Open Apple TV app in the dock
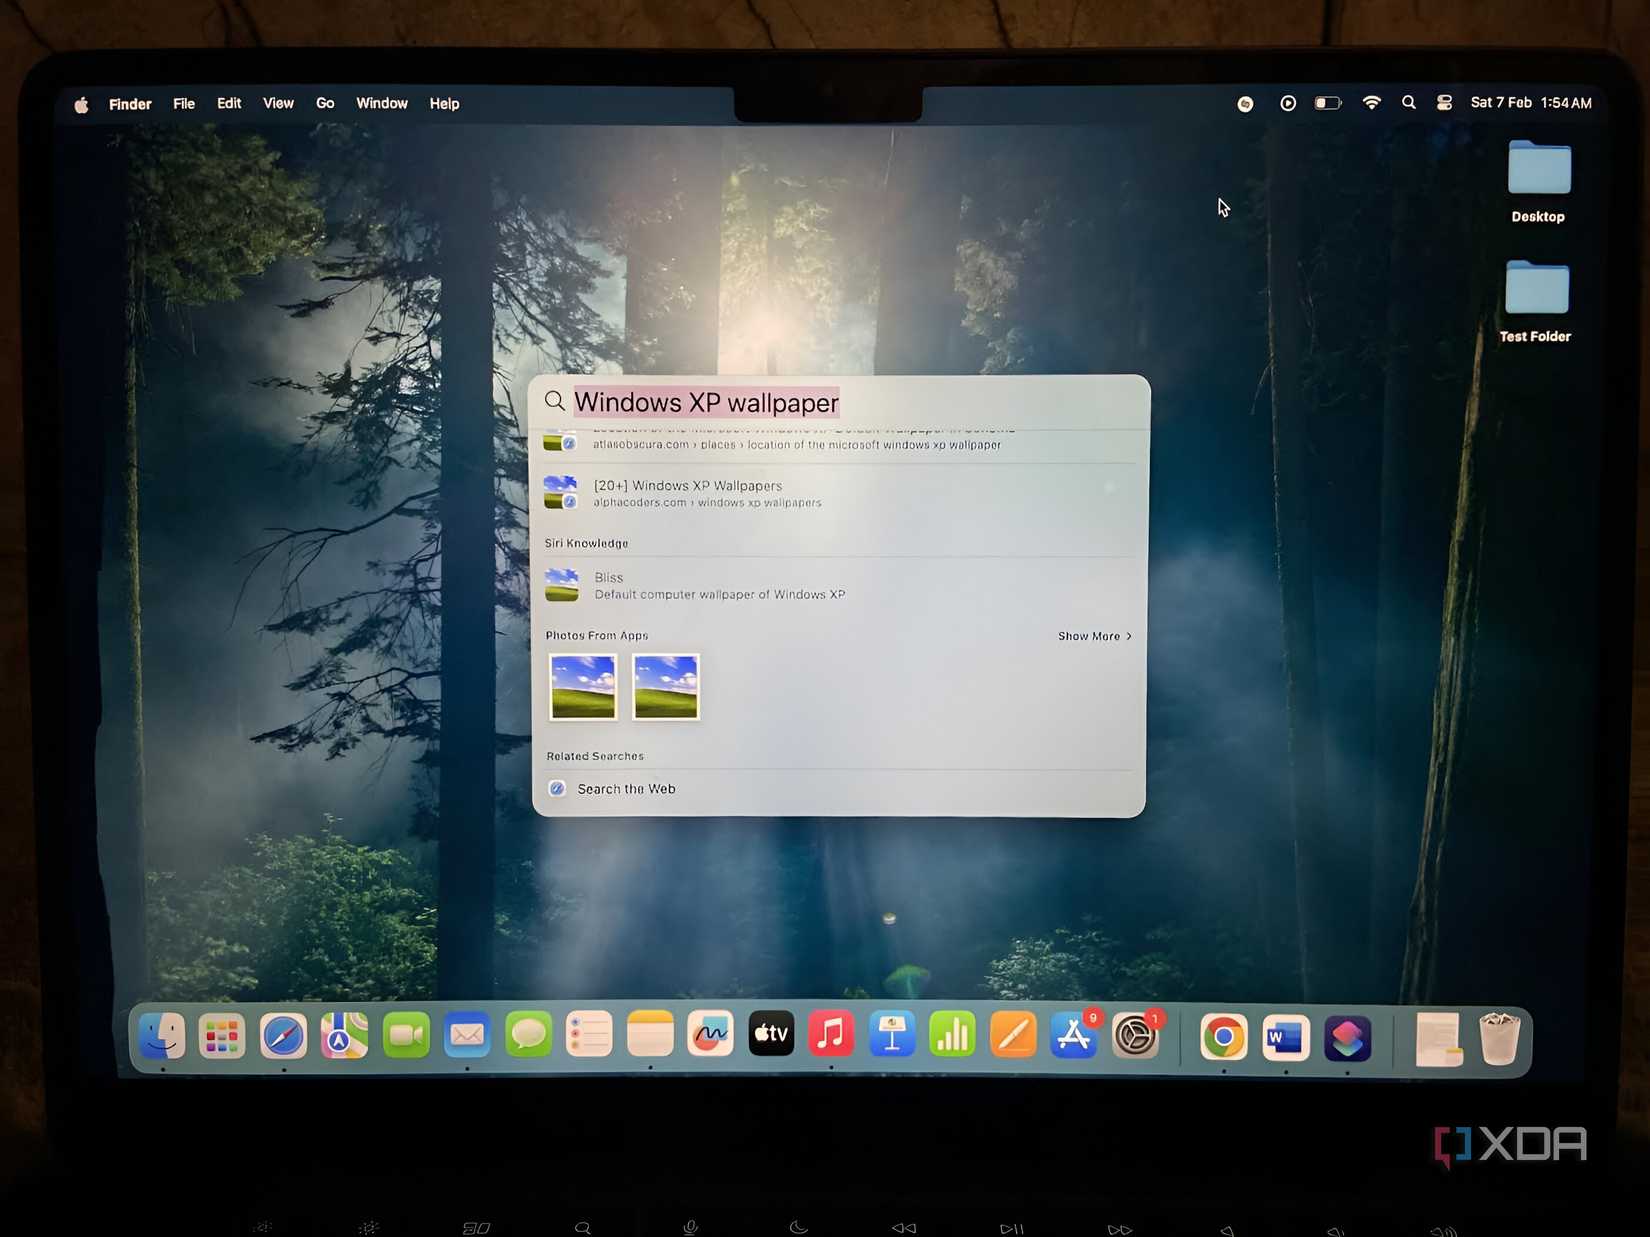Screen dimensions: 1650x1237 (771, 1035)
